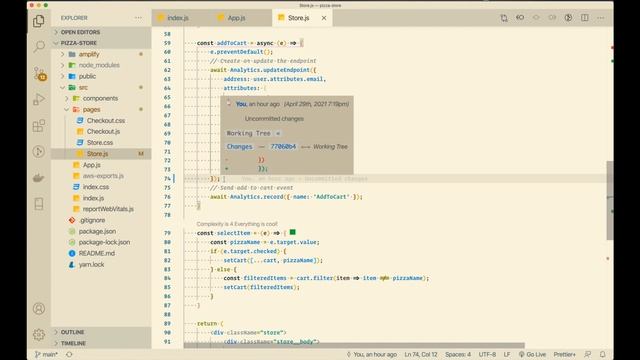Click the synchronize changes icon in status bar
The image size is (640, 360).
coord(69,354)
